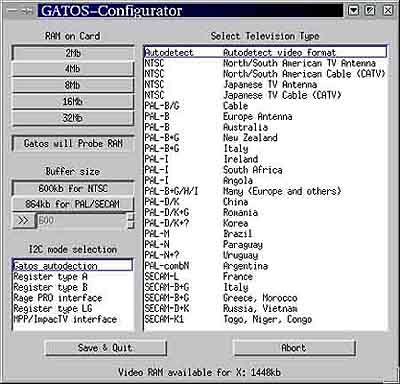Toggle Gatos will Probe RAM
Screen dimensions: 400x384
73,144
